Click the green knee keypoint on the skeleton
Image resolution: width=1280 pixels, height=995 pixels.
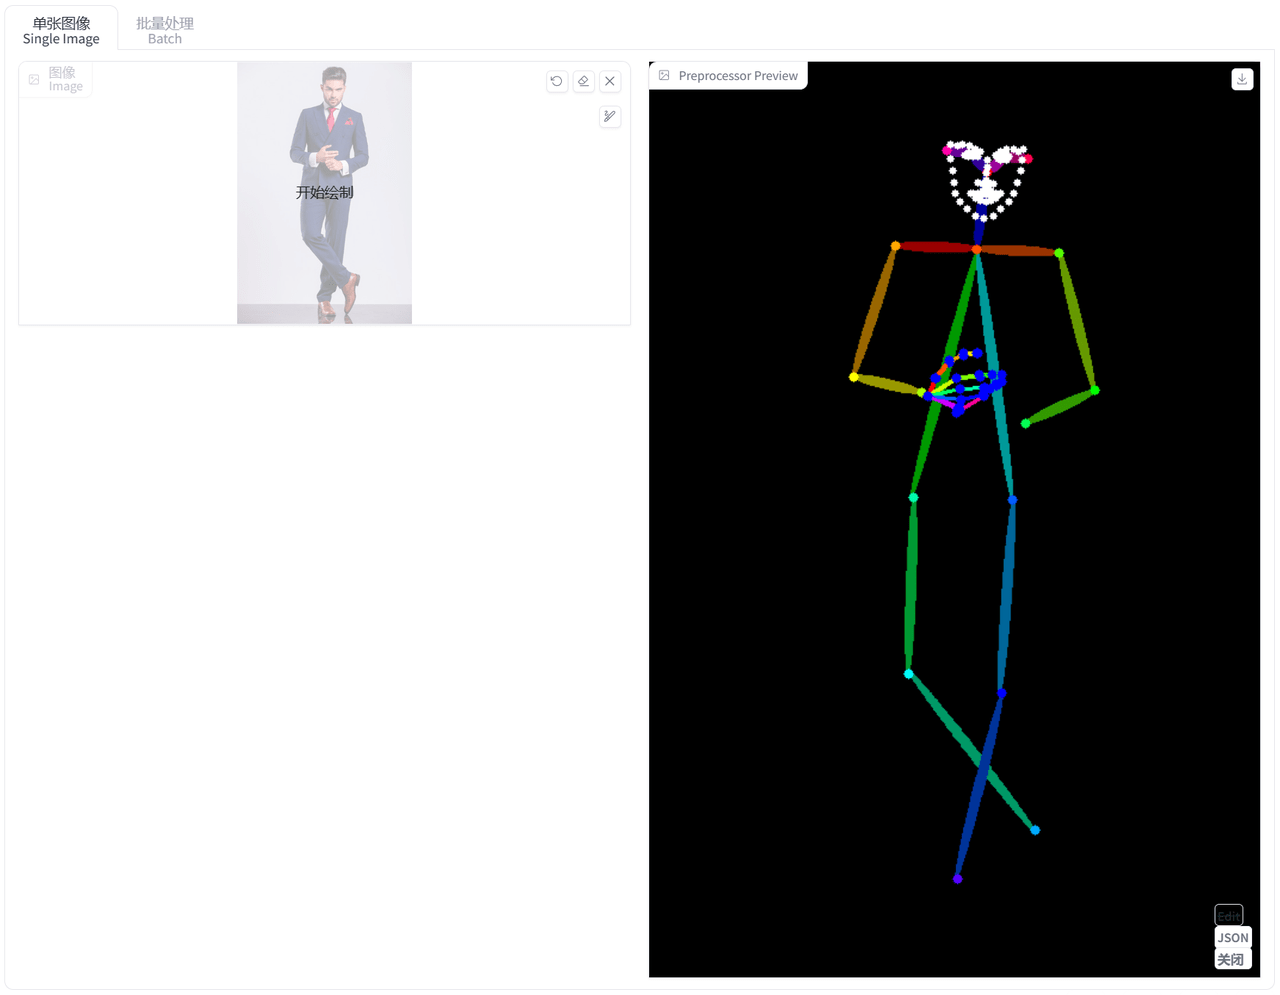click(913, 497)
